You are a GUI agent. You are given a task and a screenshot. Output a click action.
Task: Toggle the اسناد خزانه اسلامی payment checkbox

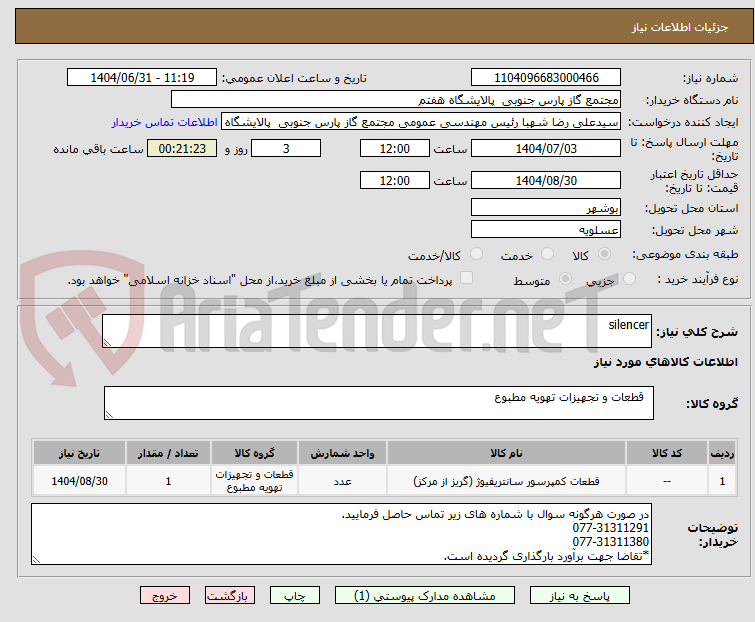(466, 278)
